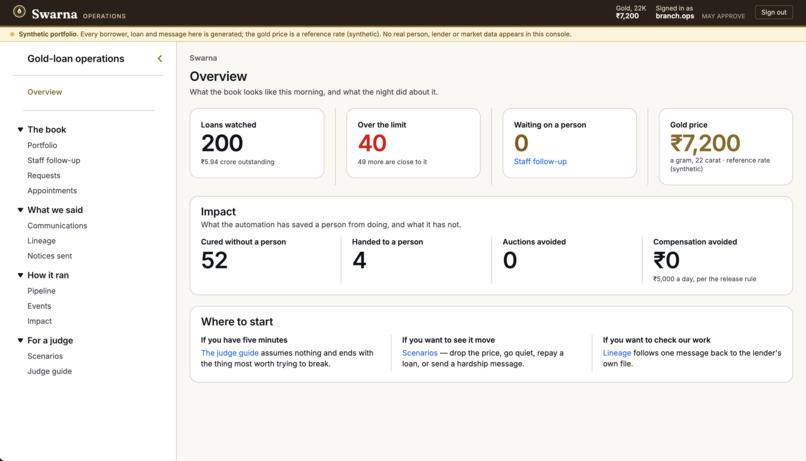The width and height of the screenshot is (806, 461).
Task: Collapse the Gold-loan operations sidebar
Action: (160, 59)
